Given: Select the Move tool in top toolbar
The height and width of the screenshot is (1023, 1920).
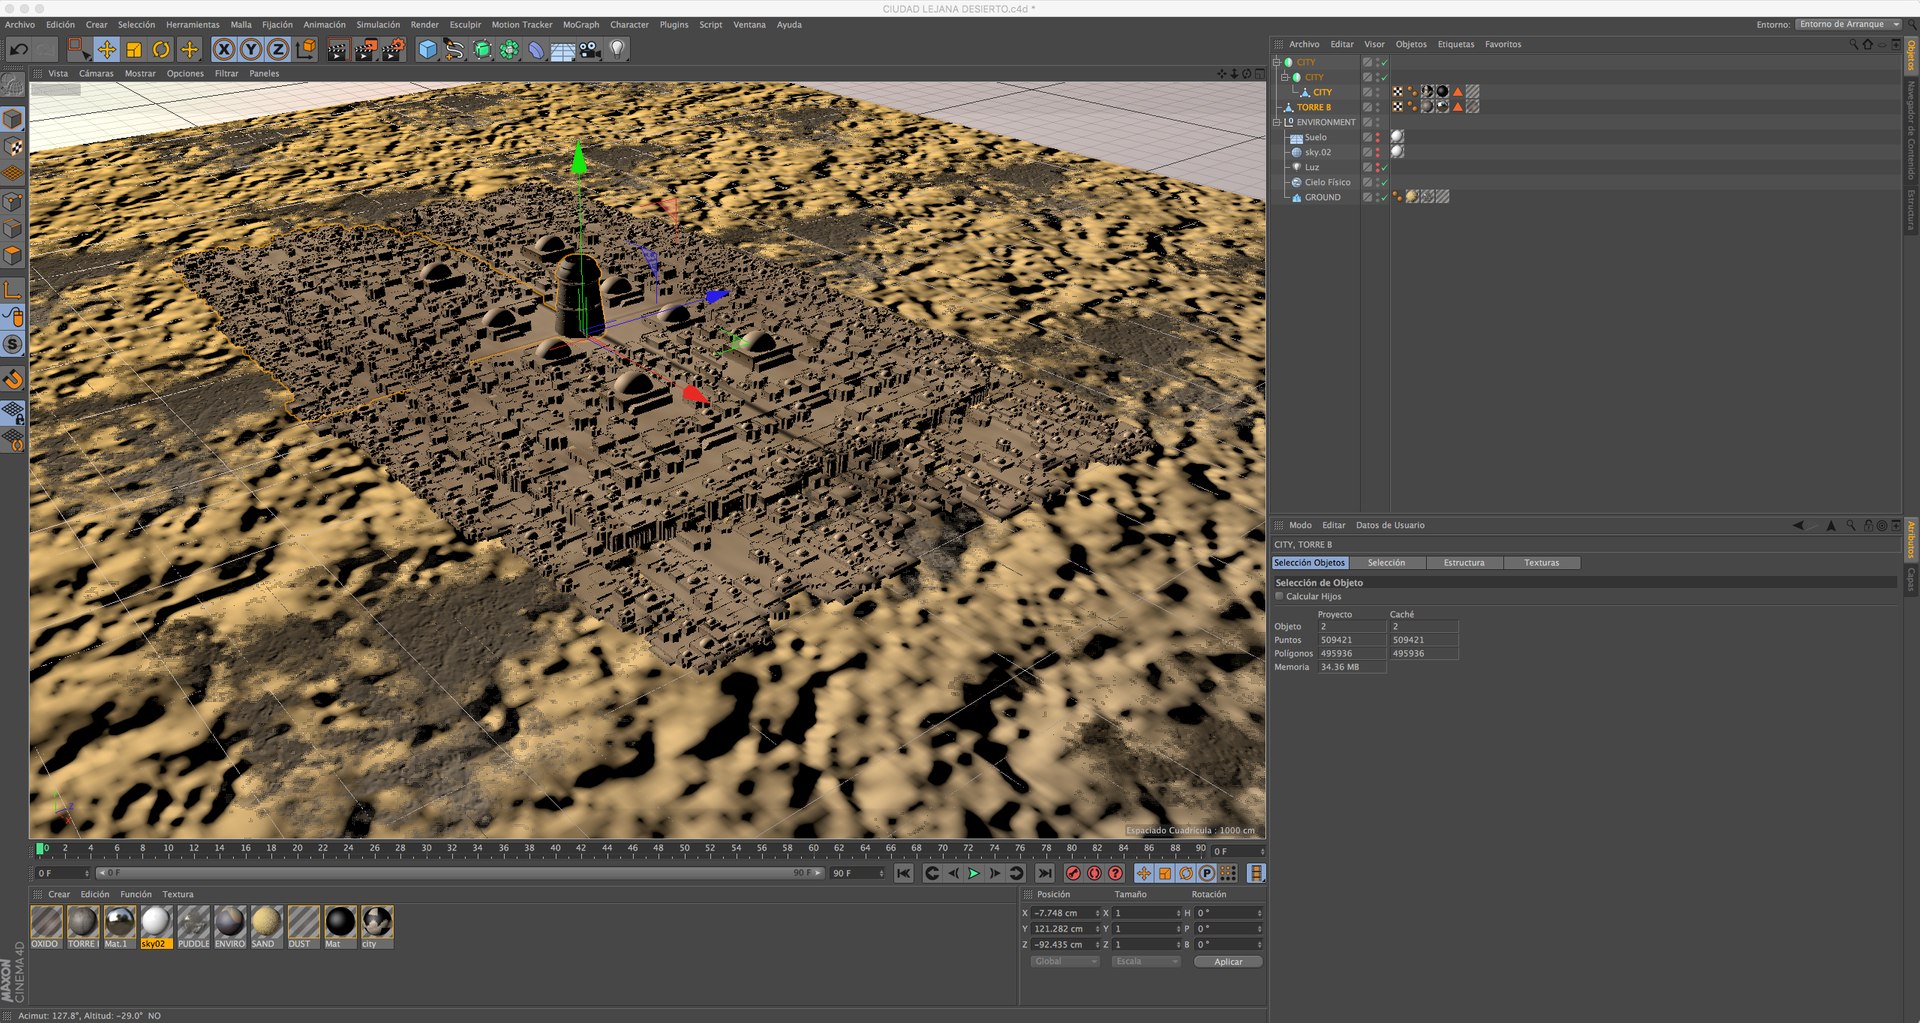Looking at the screenshot, I should coord(106,49).
